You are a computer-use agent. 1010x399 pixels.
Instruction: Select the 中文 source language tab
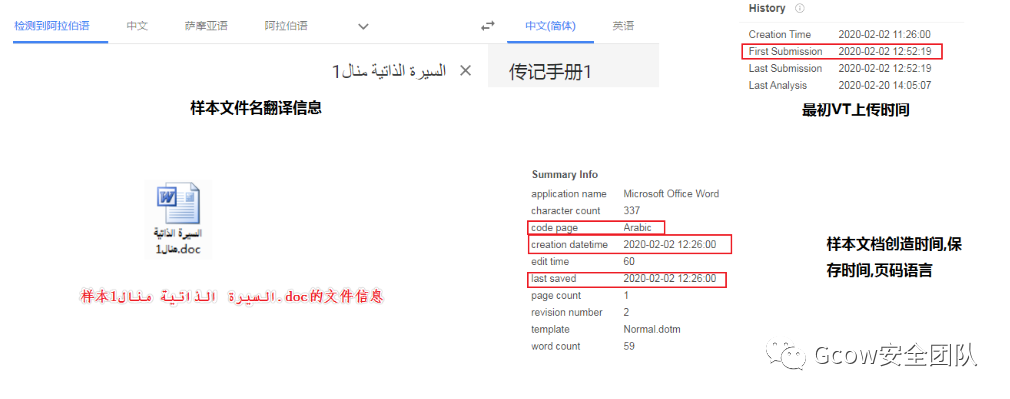137,26
